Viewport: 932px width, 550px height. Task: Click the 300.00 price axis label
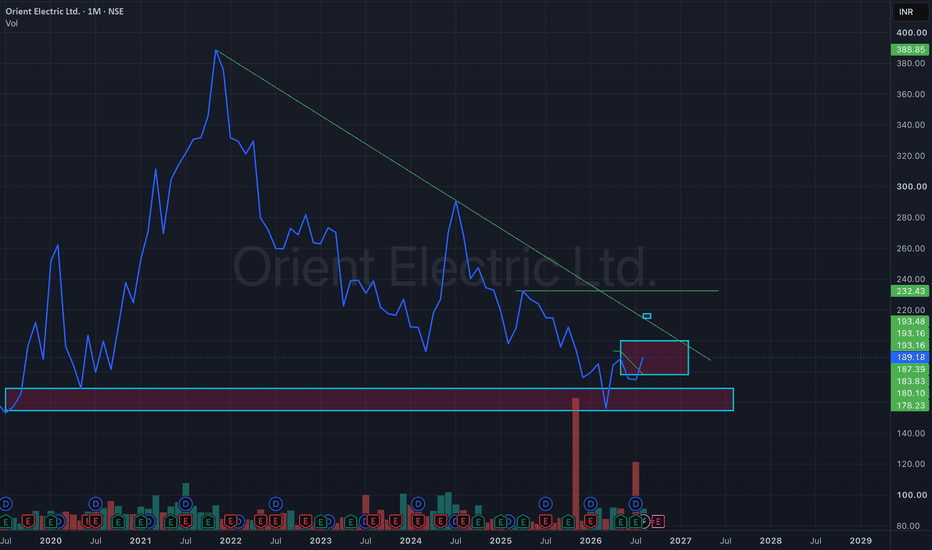click(x=911, y=187)
